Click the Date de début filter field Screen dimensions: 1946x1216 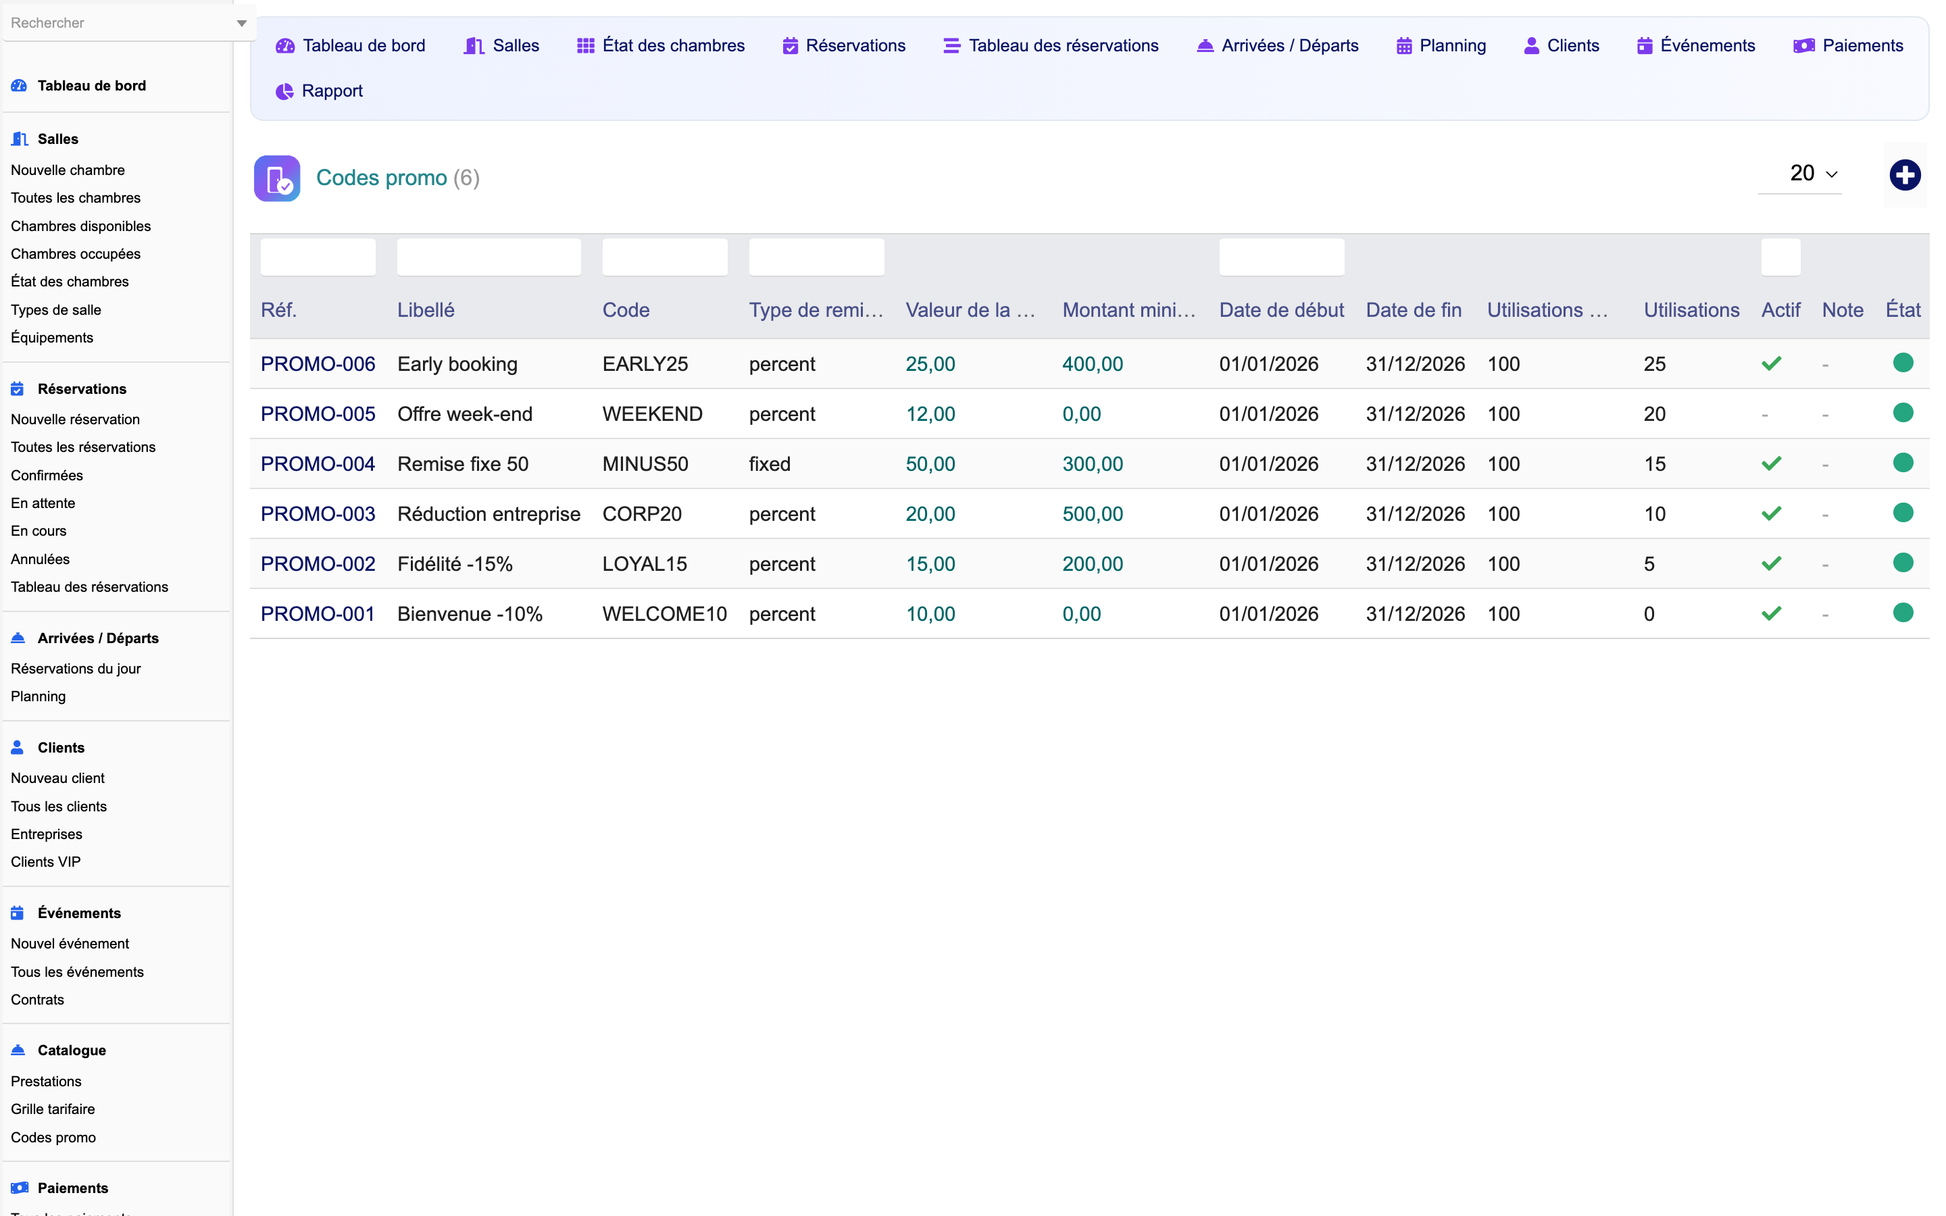point(1281,257)
